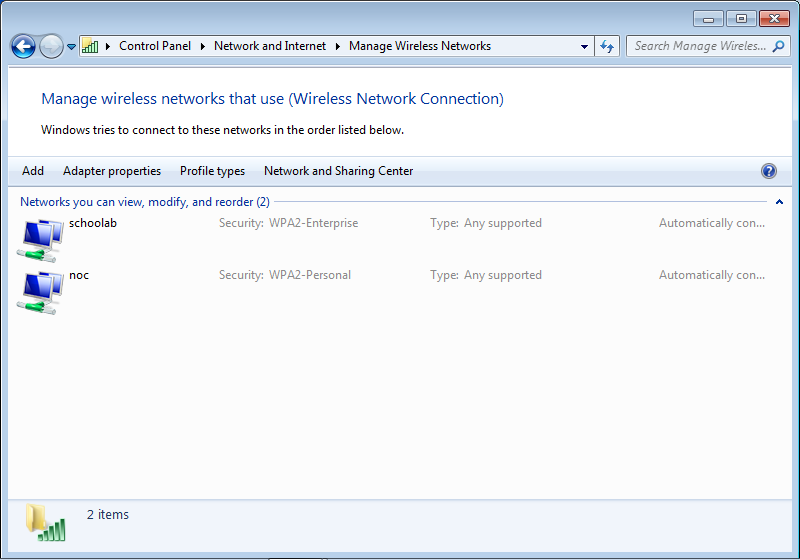The width and height of the screenshot is (800, 560).
Task: Refresh the Manage Wireless Networks view
Action: [x=607, y=46]
